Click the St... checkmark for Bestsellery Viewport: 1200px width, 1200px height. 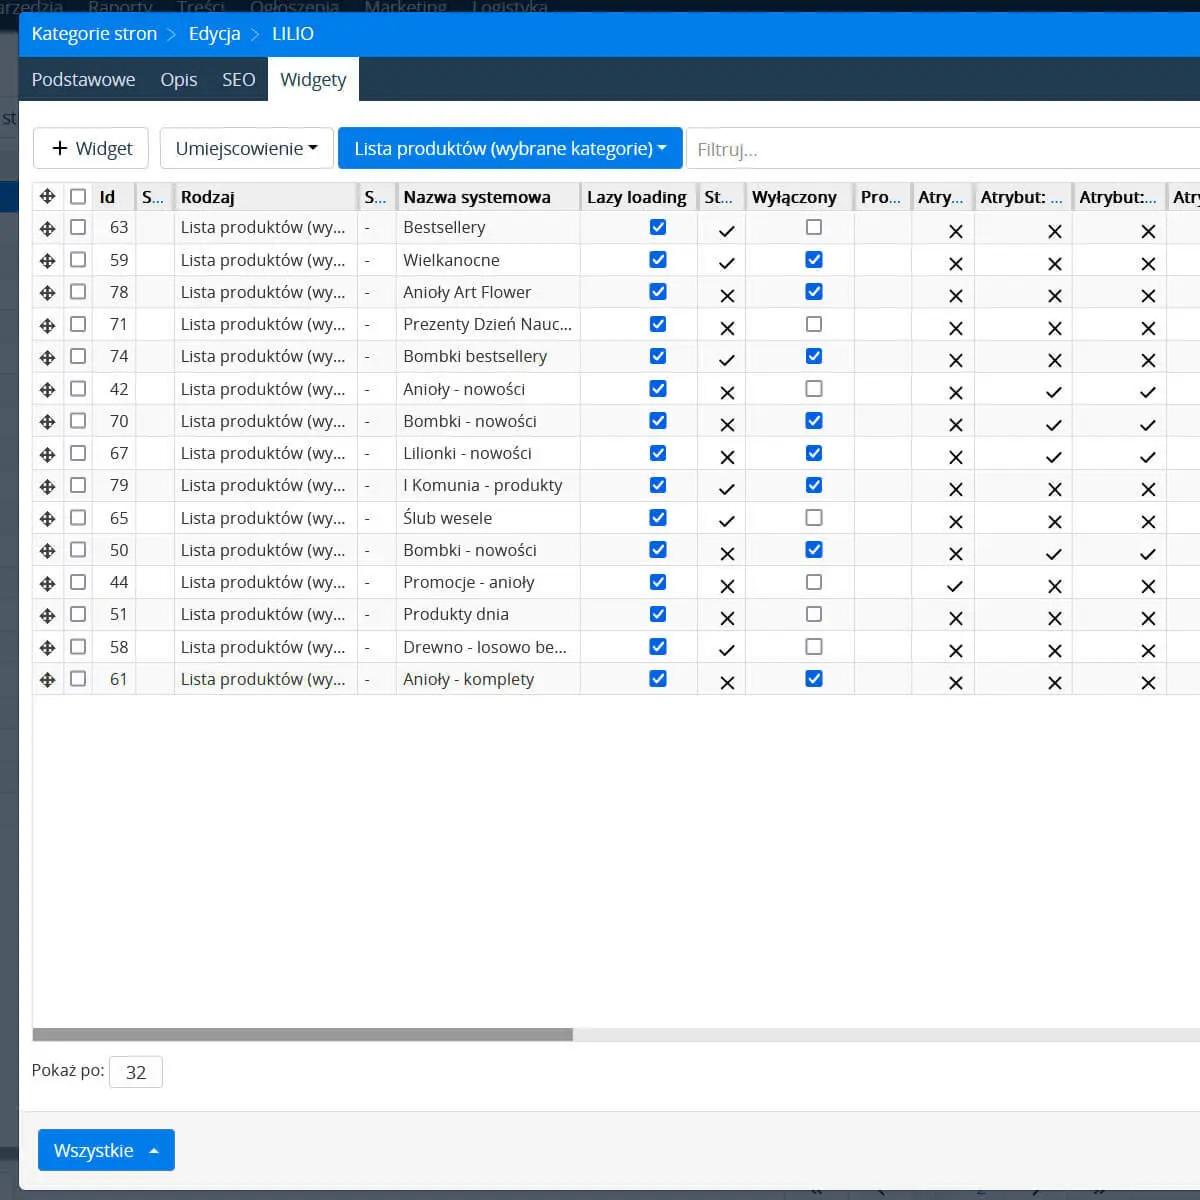click(727, 231)
